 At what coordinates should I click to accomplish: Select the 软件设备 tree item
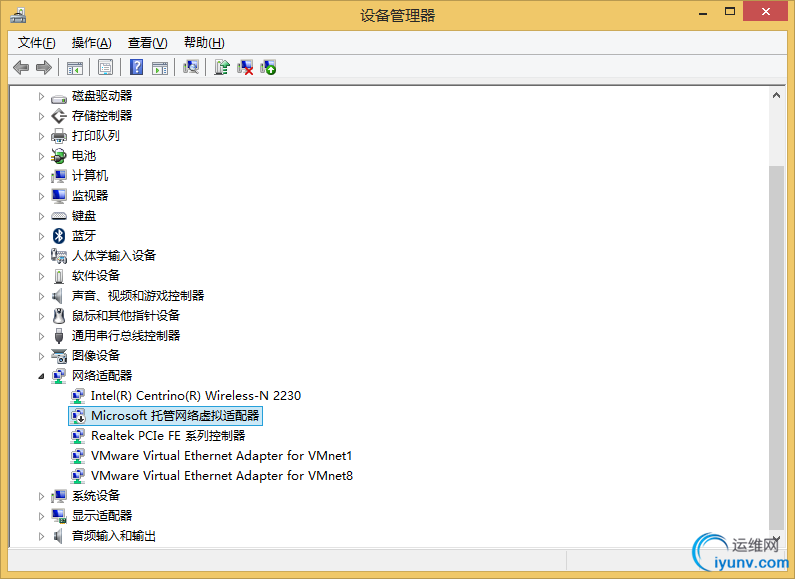point(96,276)
